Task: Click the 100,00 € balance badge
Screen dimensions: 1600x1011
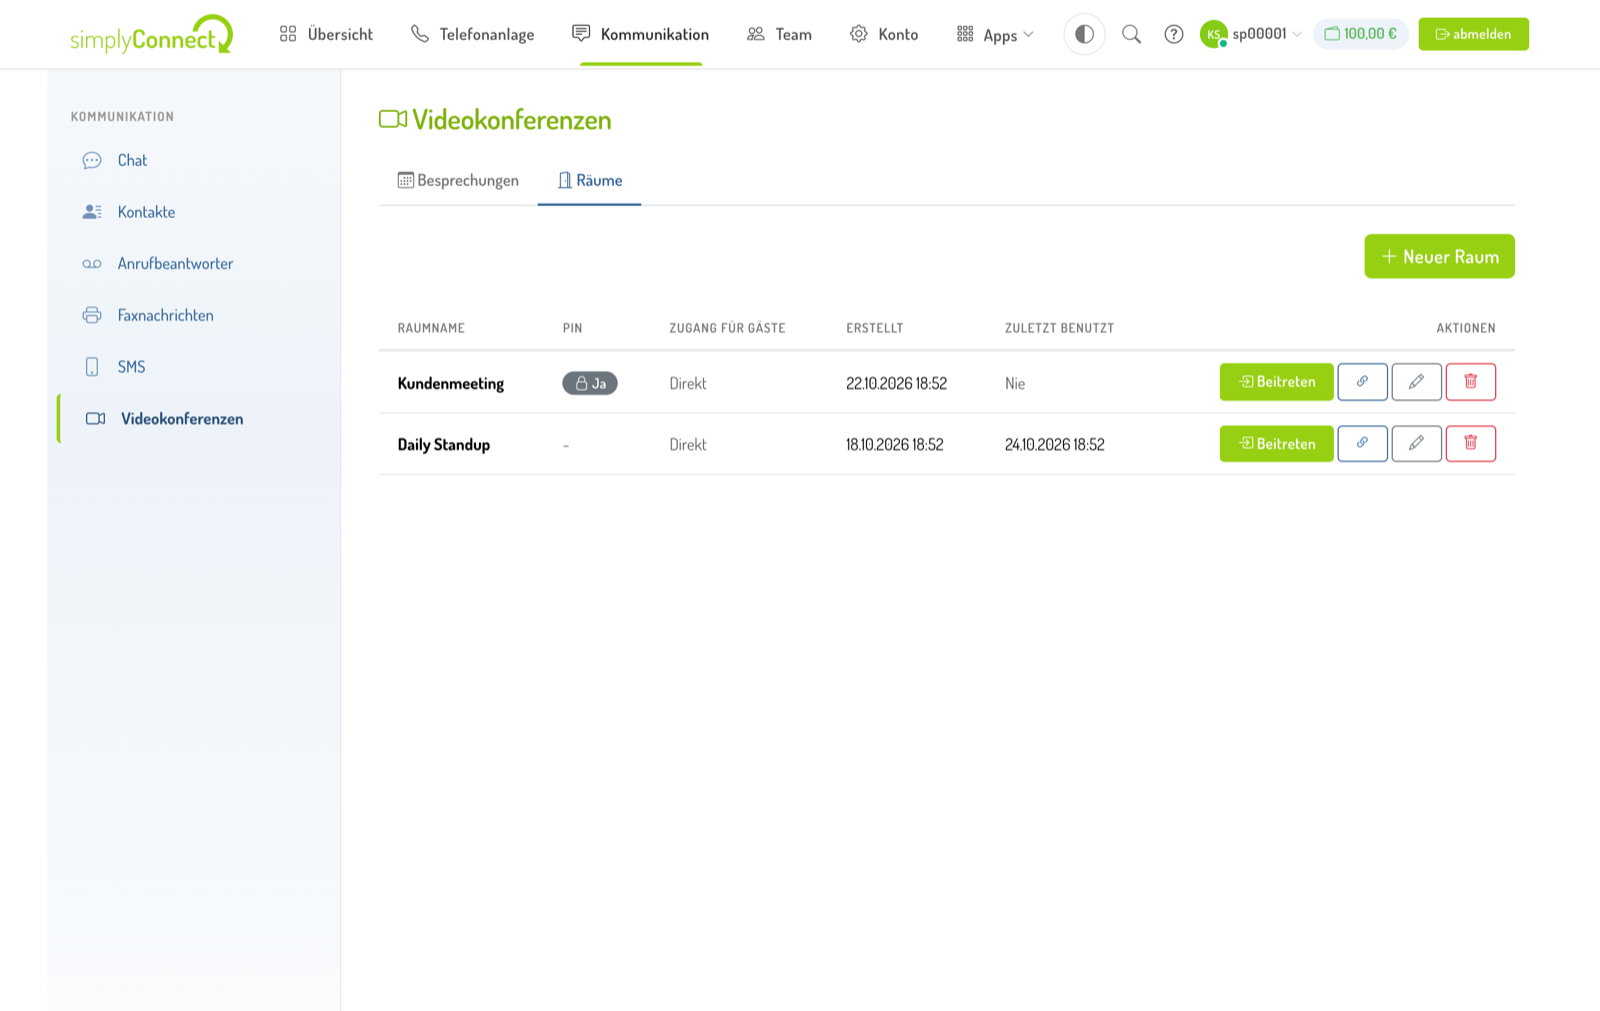Action: tap(1360, 34)
